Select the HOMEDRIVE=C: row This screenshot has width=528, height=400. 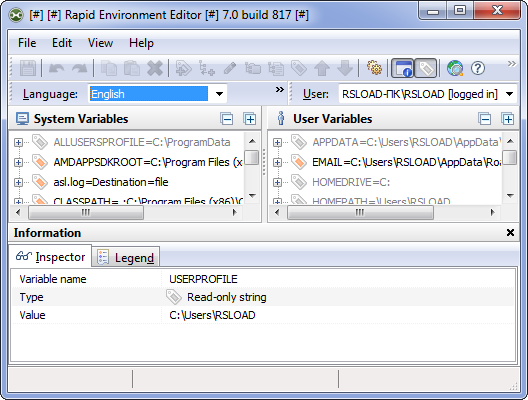[351, 182]
